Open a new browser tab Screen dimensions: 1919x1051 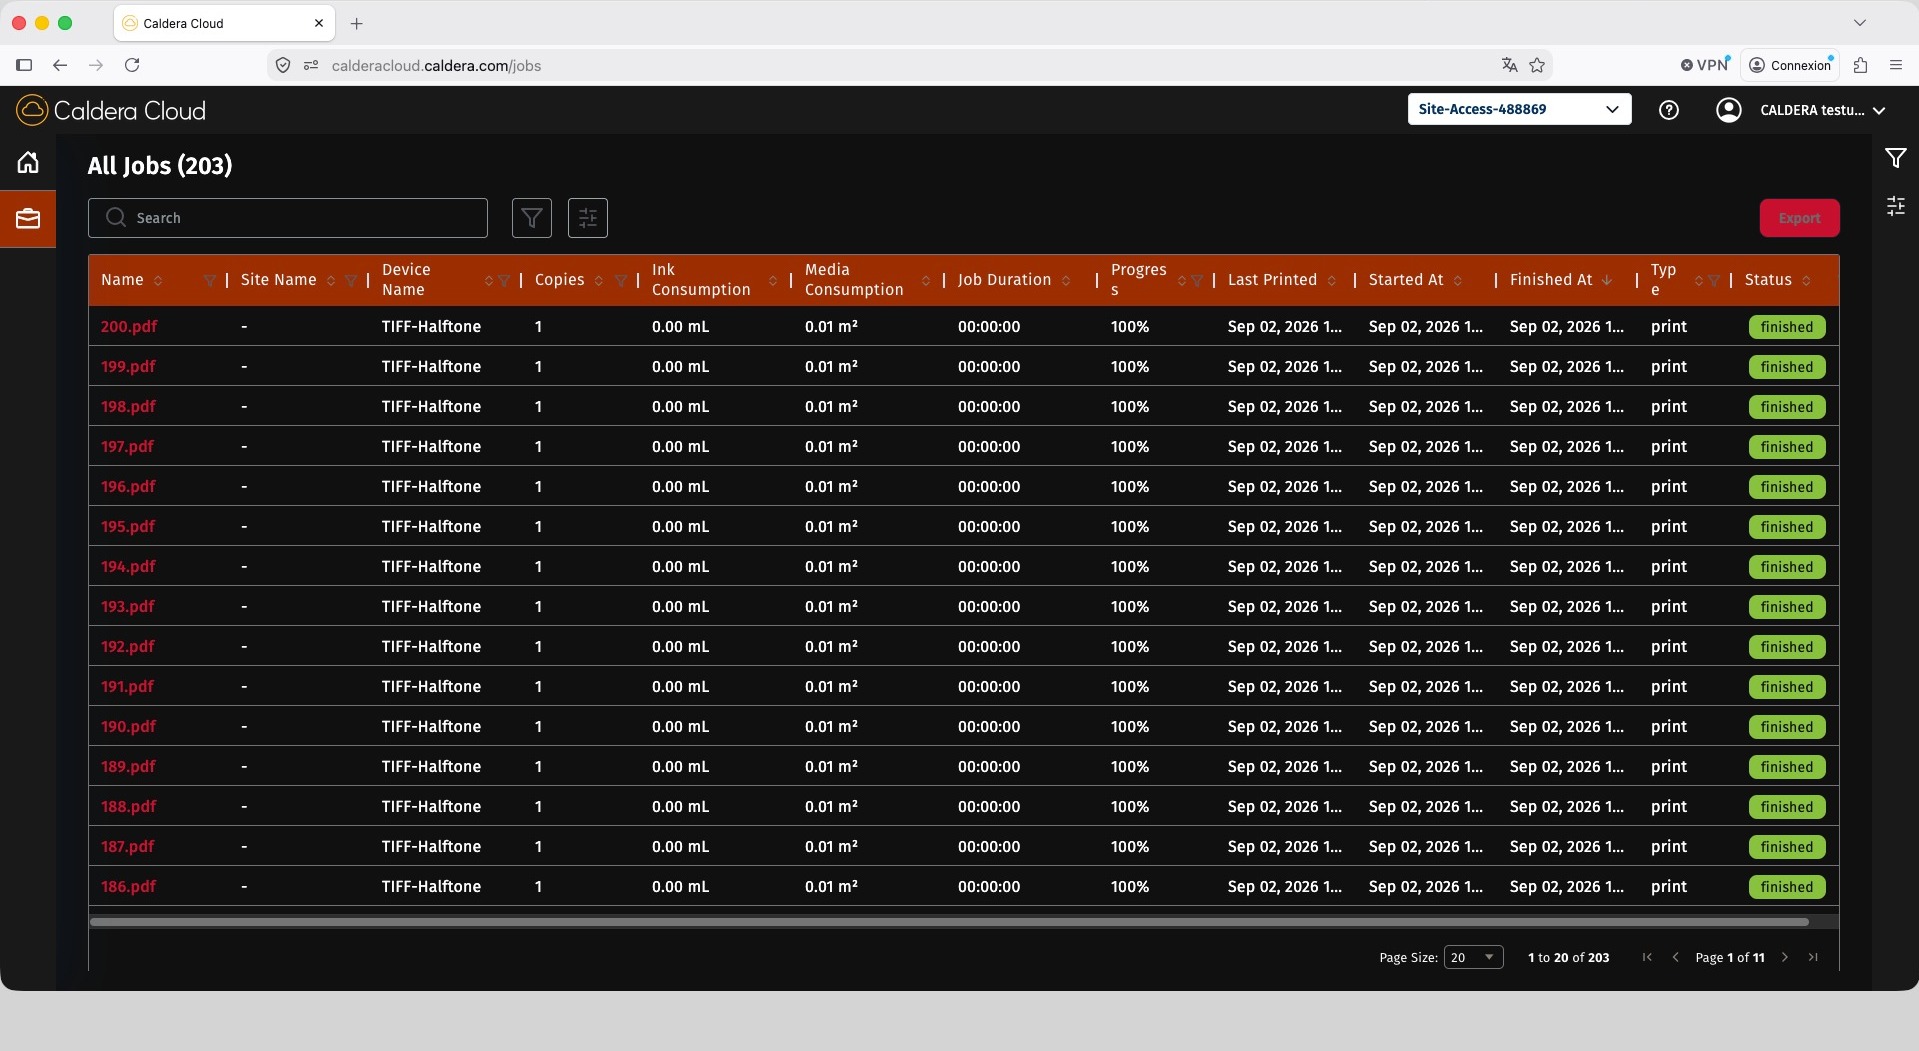357,23
